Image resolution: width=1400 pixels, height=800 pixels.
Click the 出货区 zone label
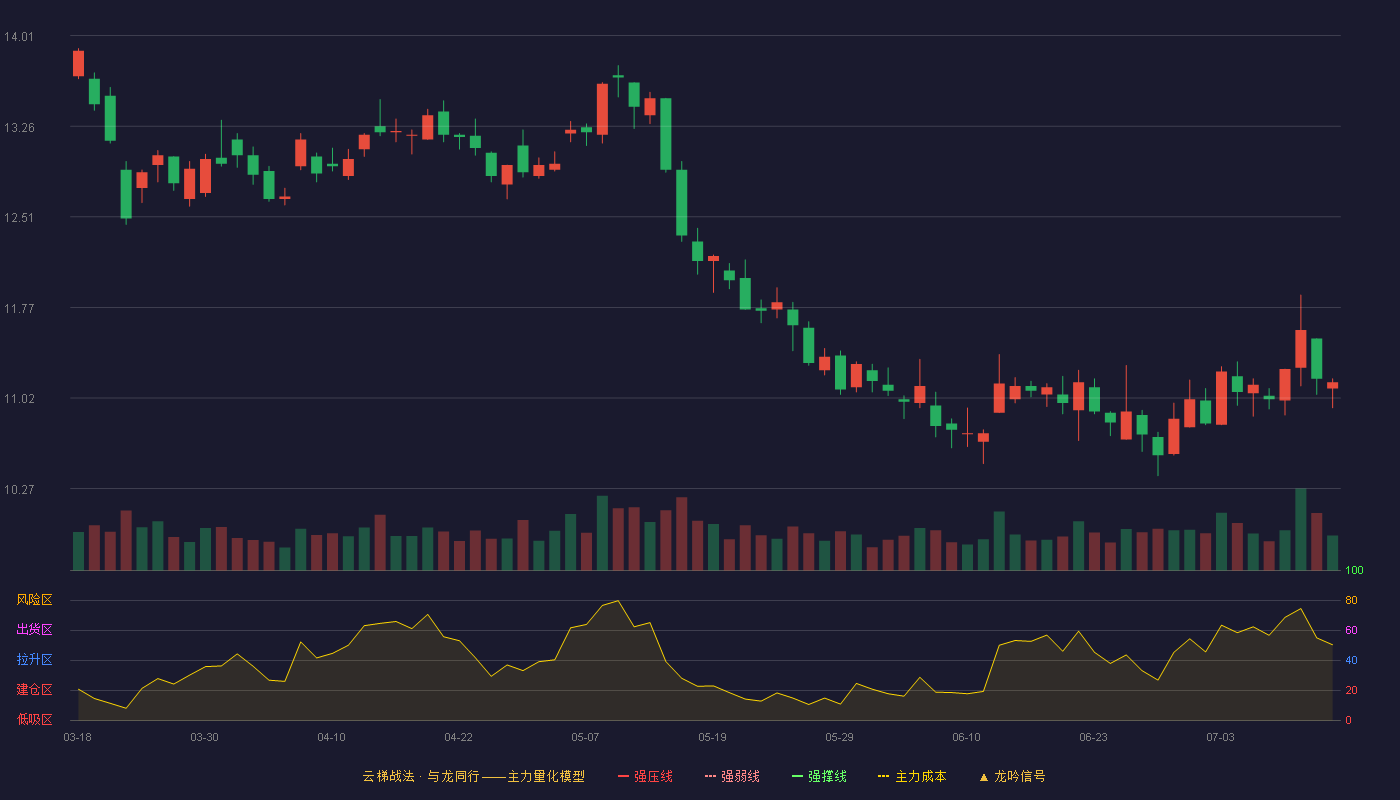pos(34,630)
